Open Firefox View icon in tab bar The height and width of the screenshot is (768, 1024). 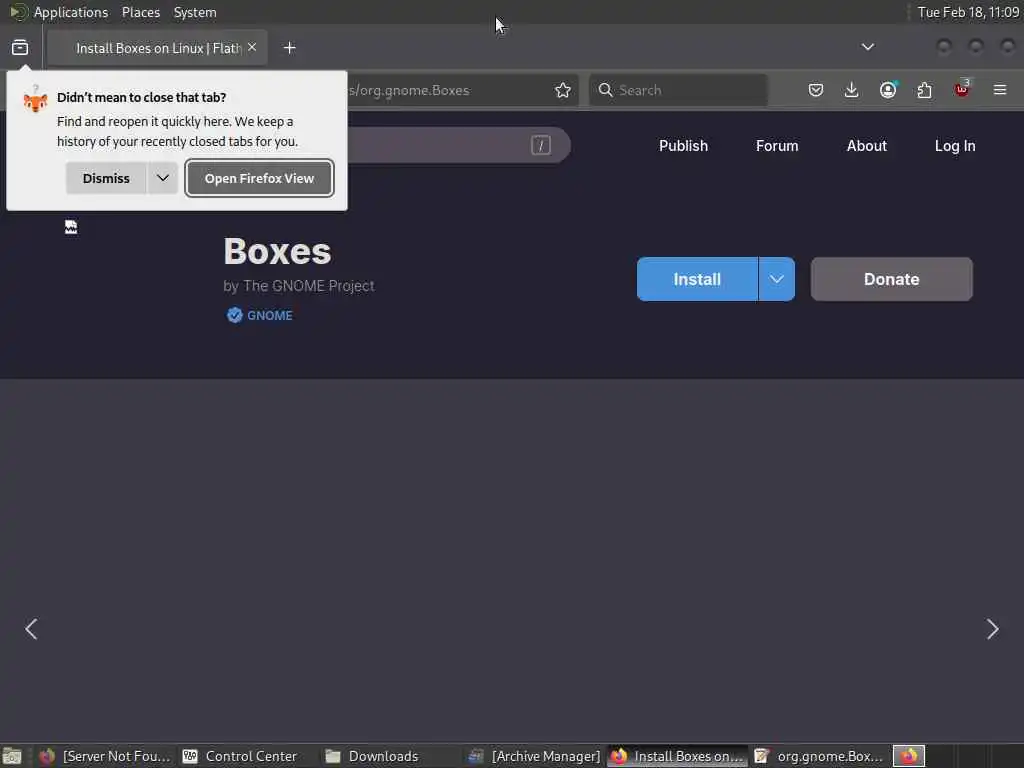20,48
